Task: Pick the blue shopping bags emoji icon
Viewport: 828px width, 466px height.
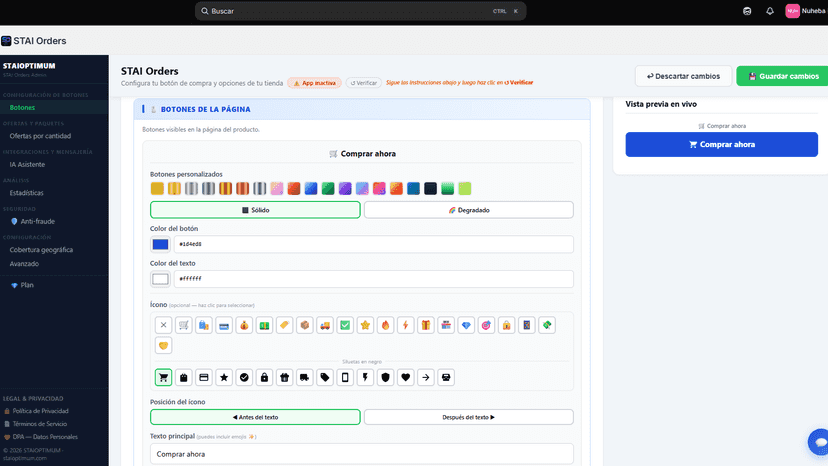Action: coord(204,325)
